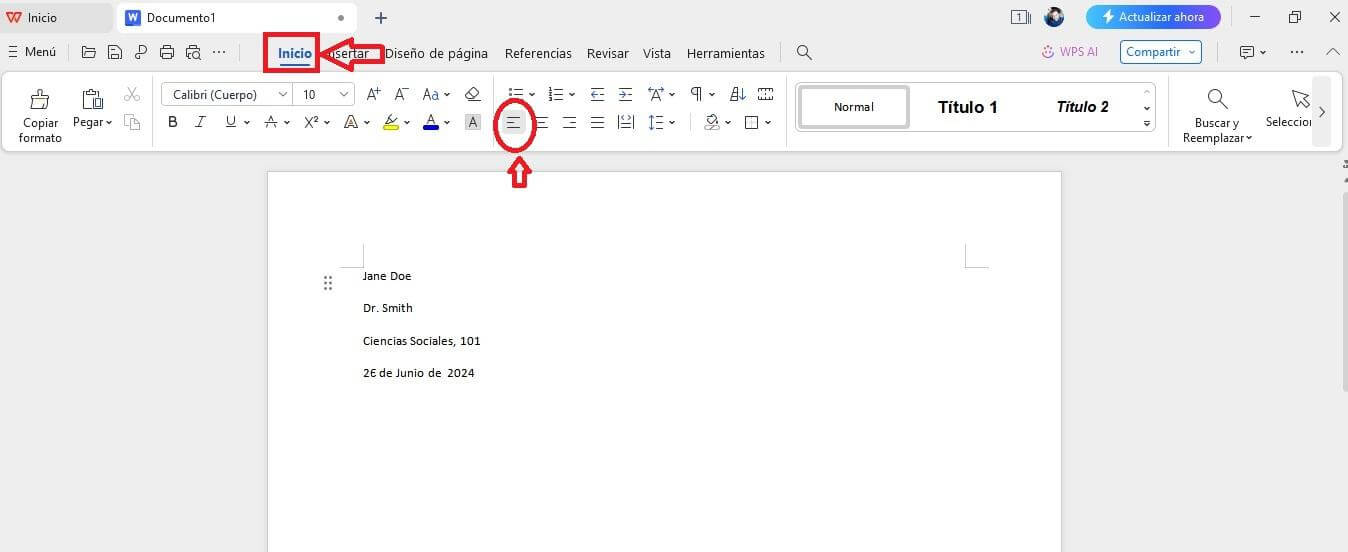
Task: Switch to Revisar tab
Action: click(x=608, y=53)
